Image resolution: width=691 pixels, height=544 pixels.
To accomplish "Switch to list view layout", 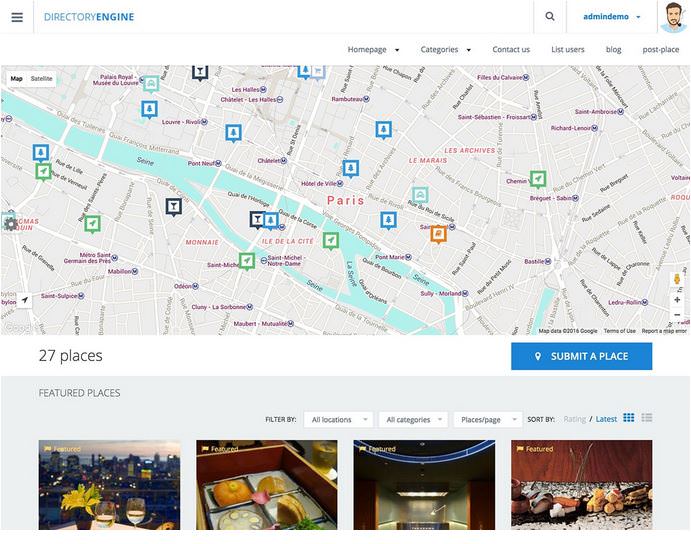I will click(x=646, y=418).
